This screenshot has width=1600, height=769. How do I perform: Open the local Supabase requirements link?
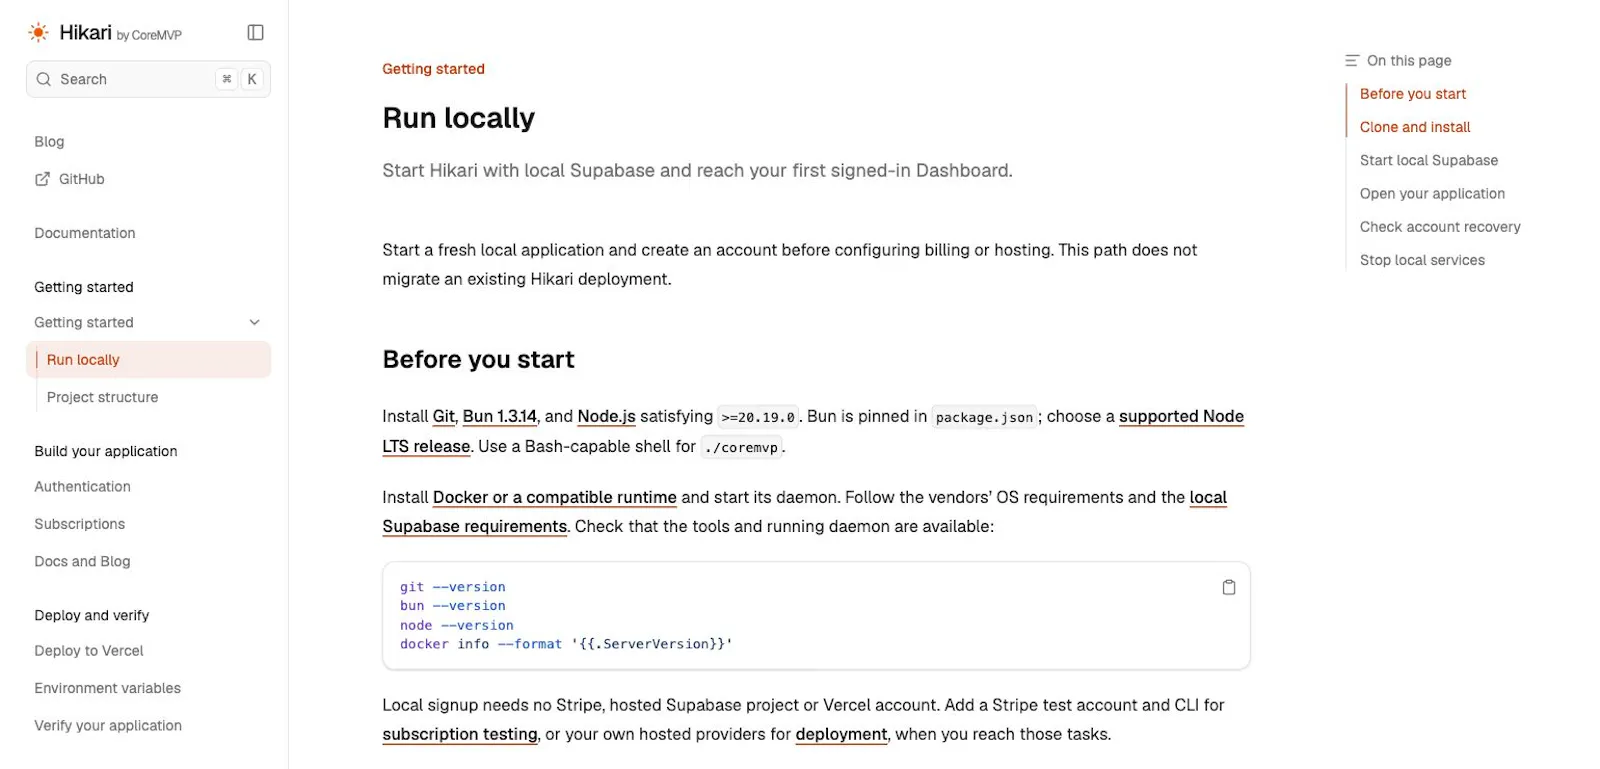[474, 526]
